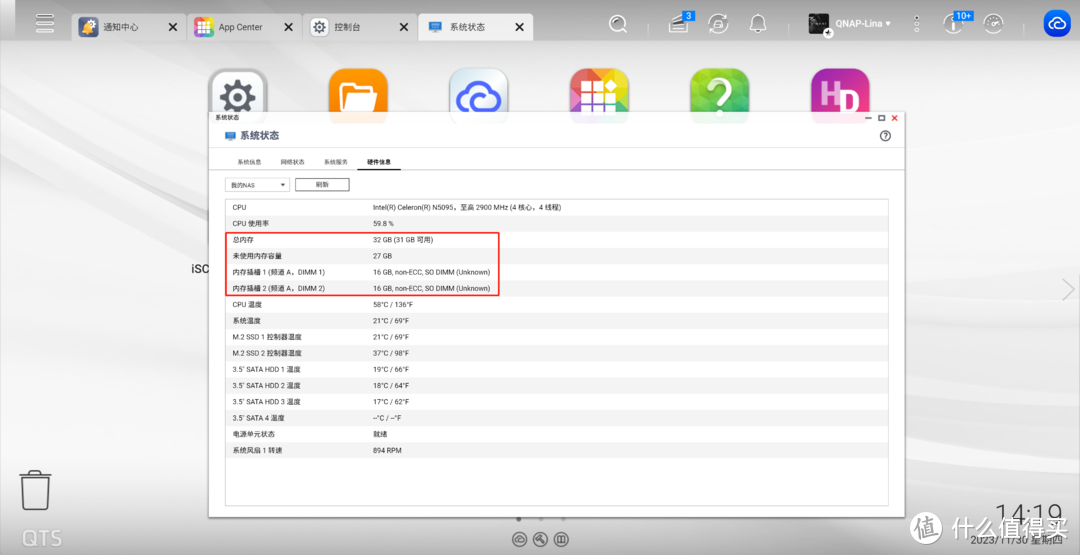Viewport: 1080px width, 555px height.
Task: Open external devices sync icon
Action: coord(718,23)
